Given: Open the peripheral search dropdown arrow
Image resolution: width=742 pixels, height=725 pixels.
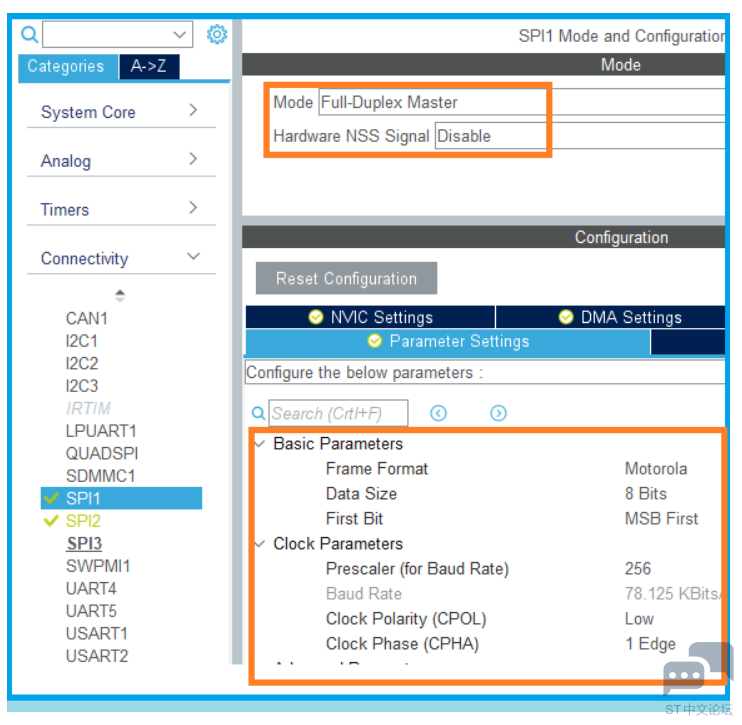Looking at the screenshot, I should tap(179, 35).
